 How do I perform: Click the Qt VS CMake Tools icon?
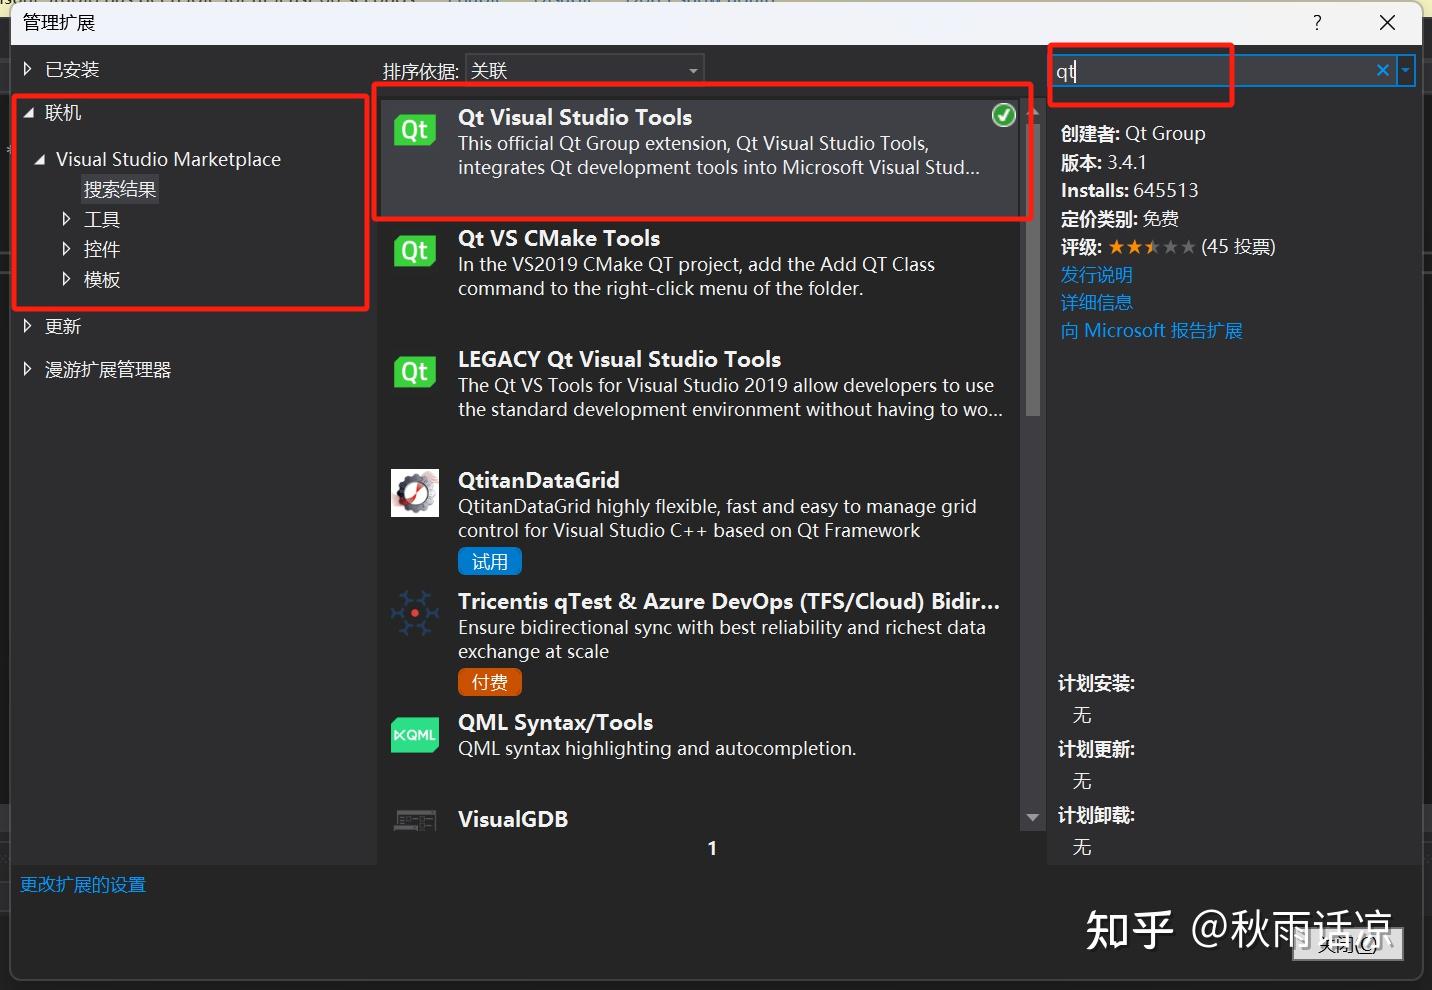(414, 250)
